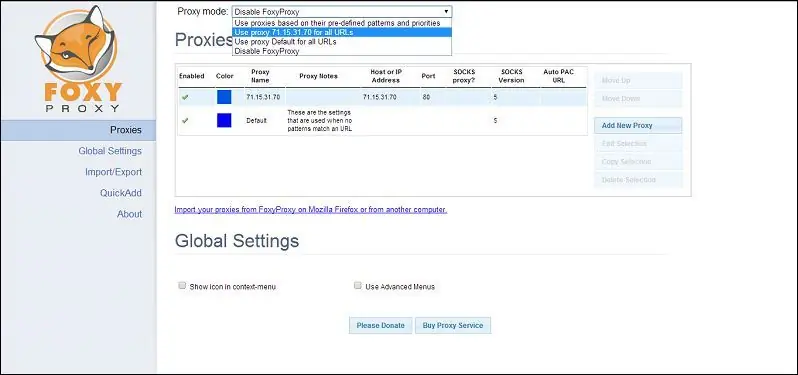Open the About sidebar page

tap(129, 214)
